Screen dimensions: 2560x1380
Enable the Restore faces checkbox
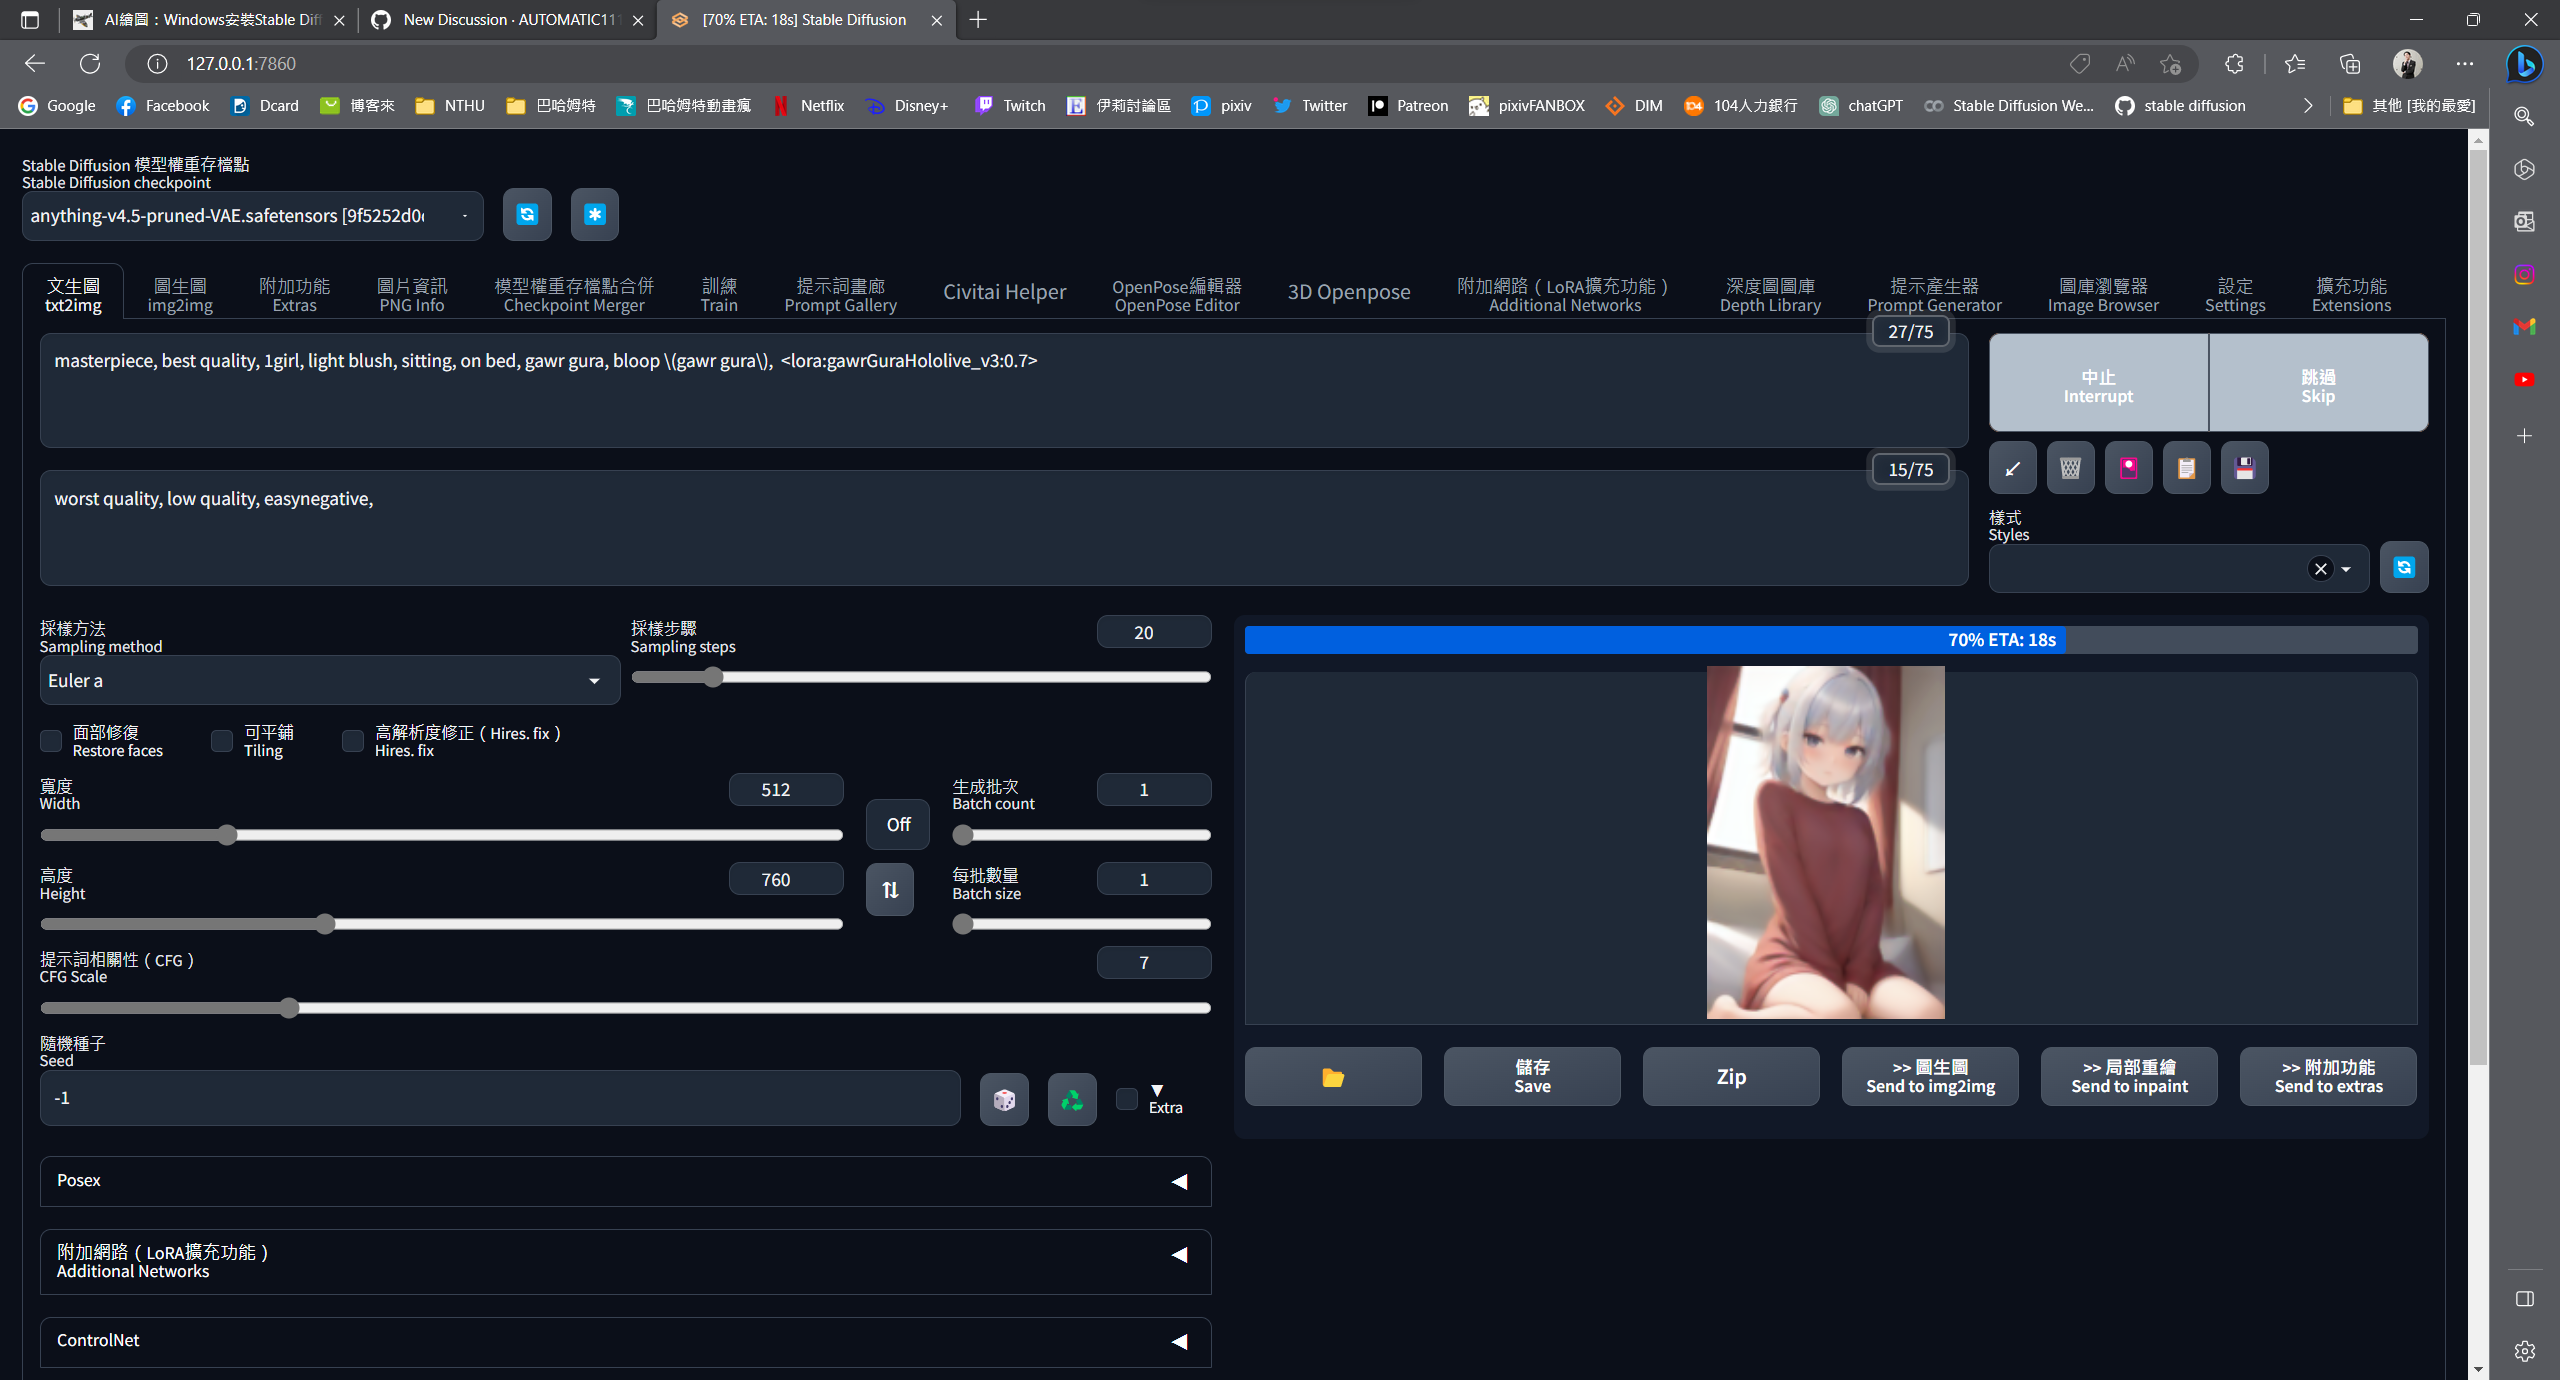(51, 741)
